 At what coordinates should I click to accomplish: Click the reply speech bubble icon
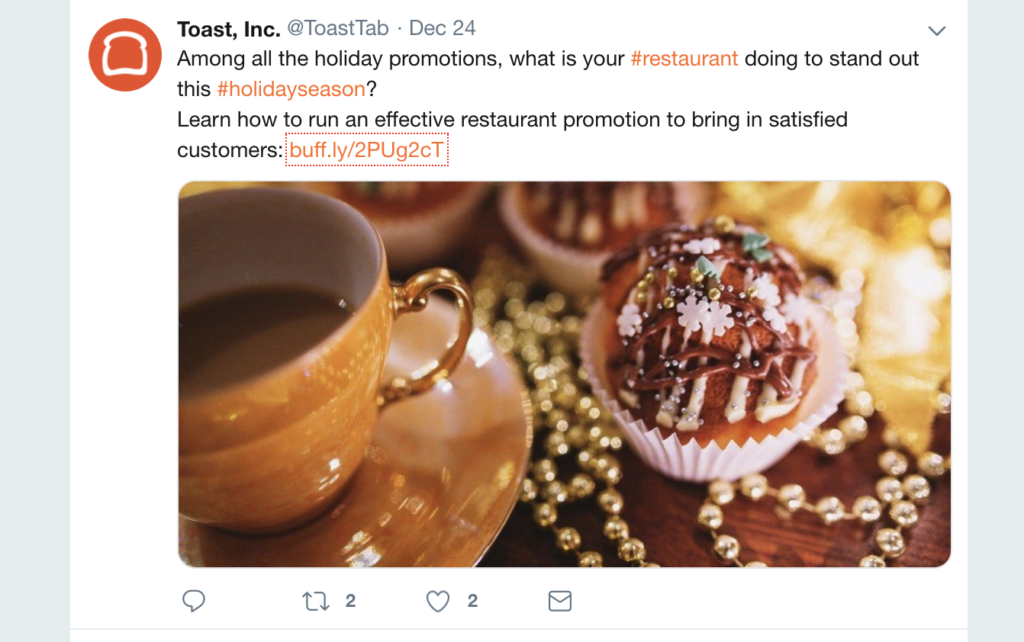(x=193, y=601)
